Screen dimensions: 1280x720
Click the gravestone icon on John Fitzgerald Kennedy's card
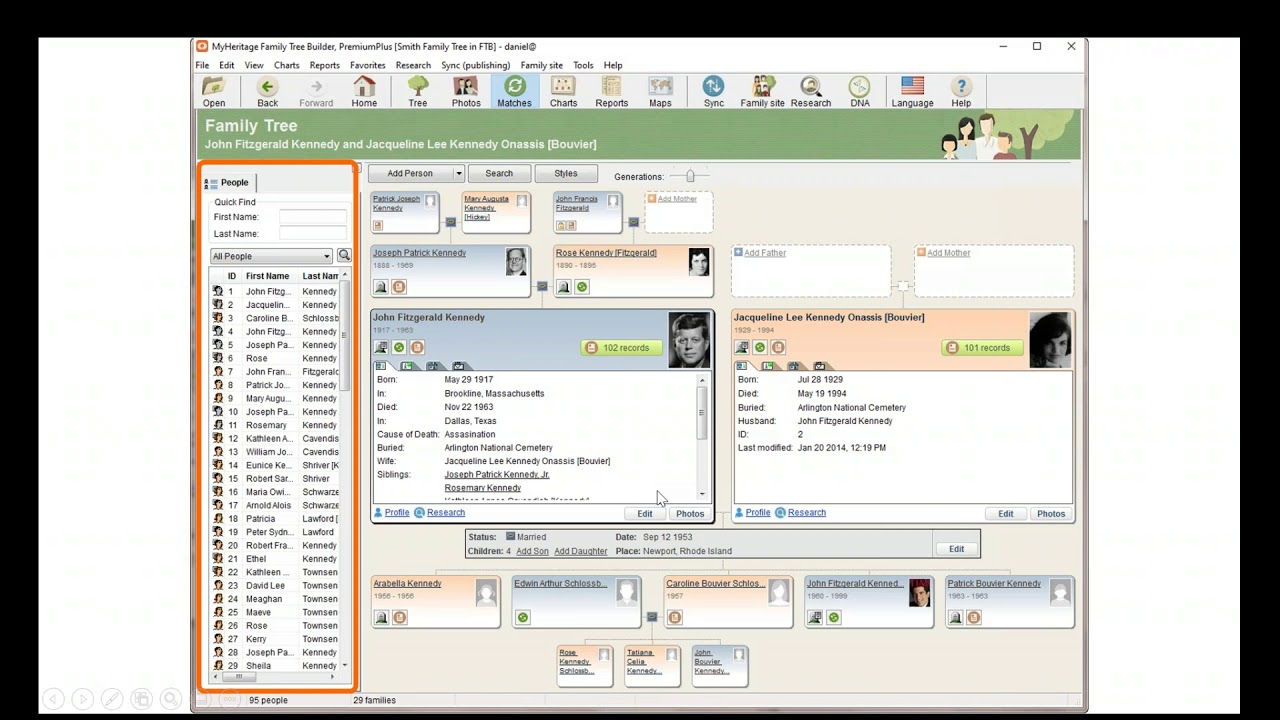tap(381, 348)
